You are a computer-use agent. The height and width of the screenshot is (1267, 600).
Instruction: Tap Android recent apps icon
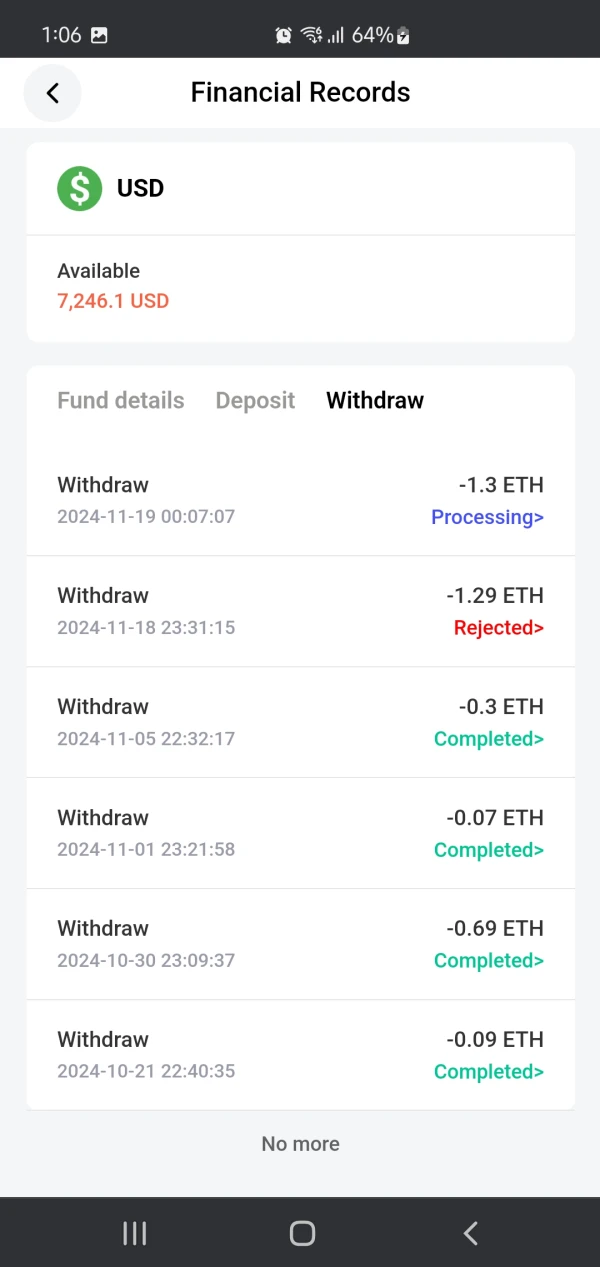pyautogui.click(x=135, y=1233)
